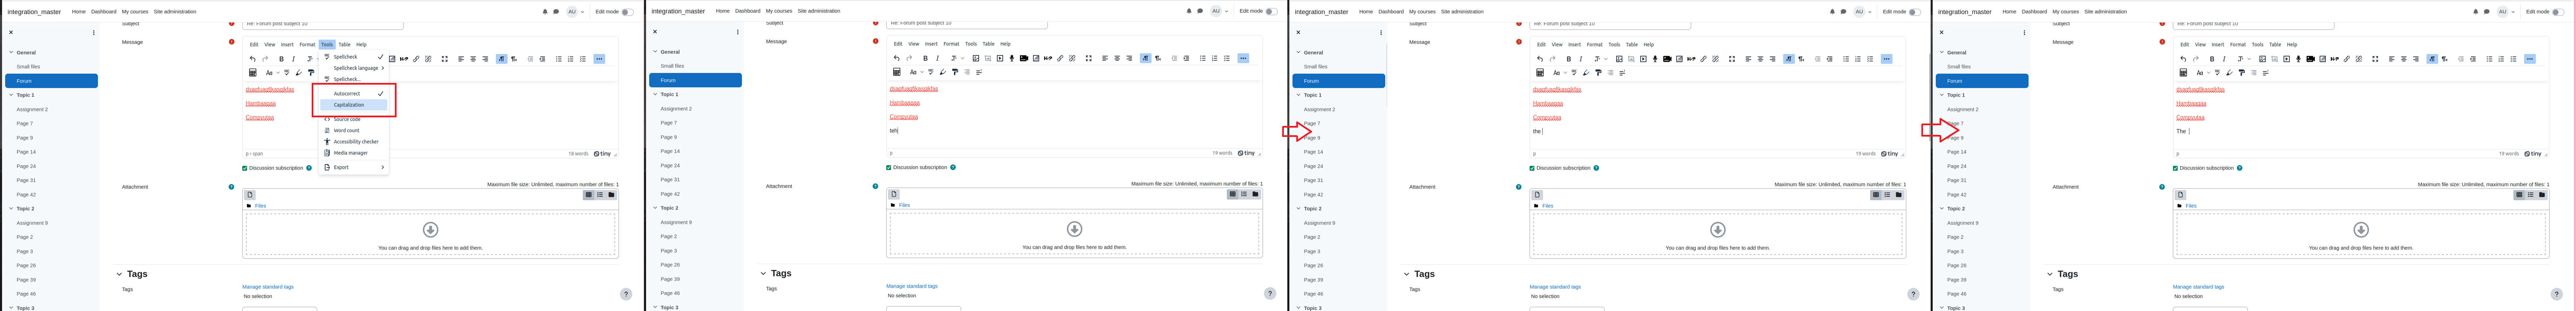
Task: Expand Export submenu in Tools menu
Action: (354, 167)
